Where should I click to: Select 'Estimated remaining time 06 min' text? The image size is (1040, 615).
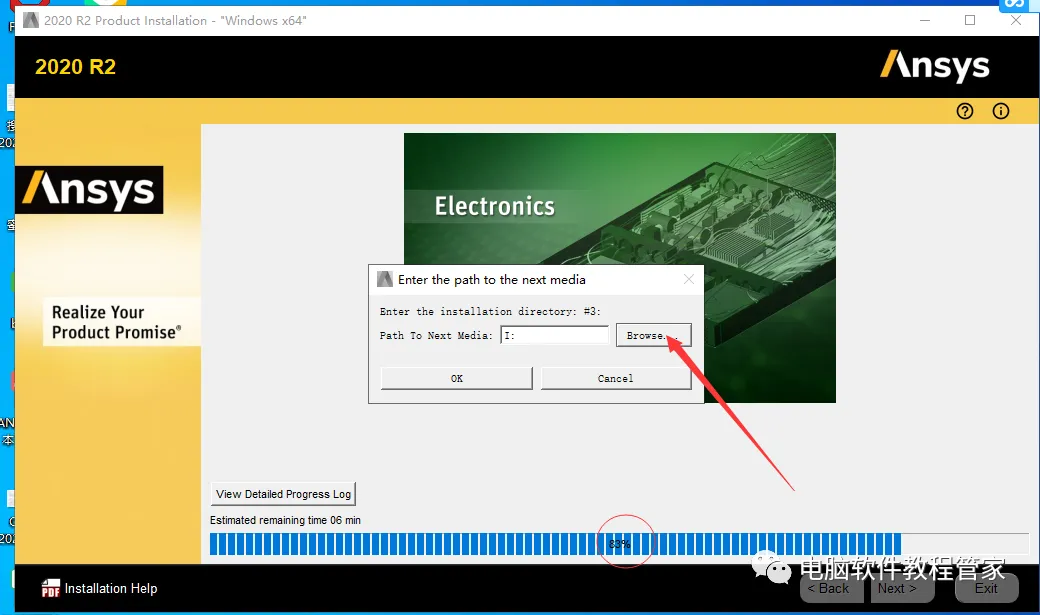(x=285, y=520)
